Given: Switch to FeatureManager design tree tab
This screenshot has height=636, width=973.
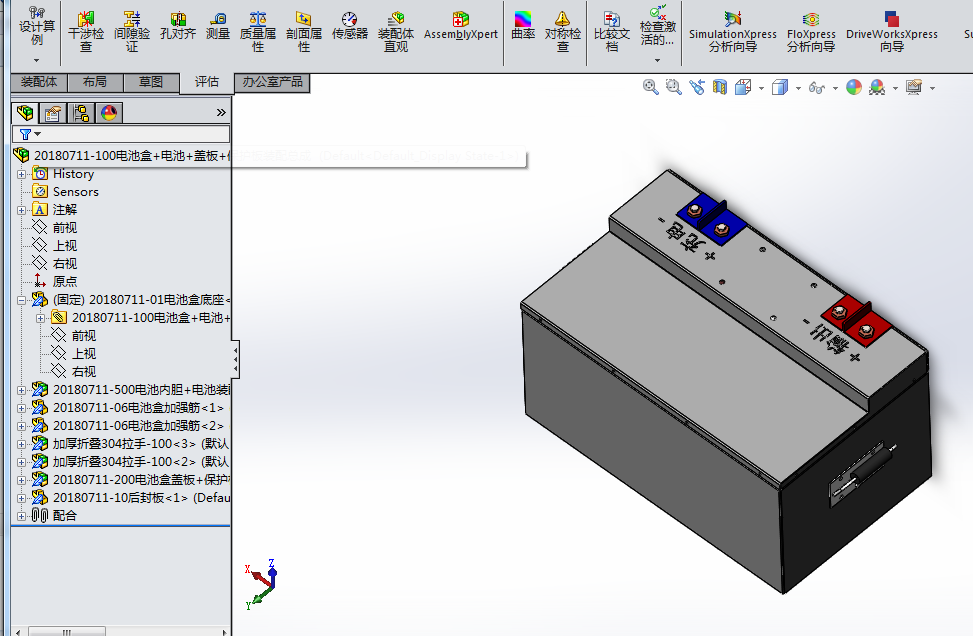Looking at the screenshot, I should point(25,112).
